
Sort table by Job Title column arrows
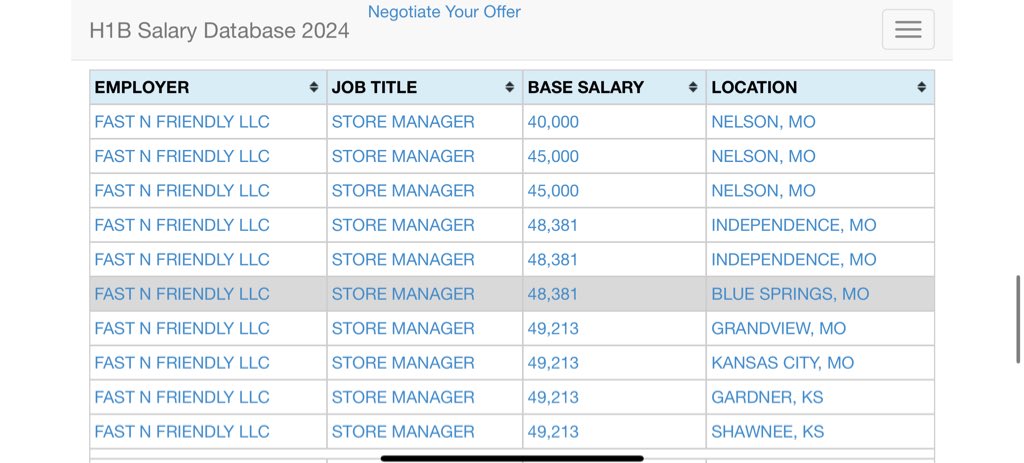coord(510,88)
